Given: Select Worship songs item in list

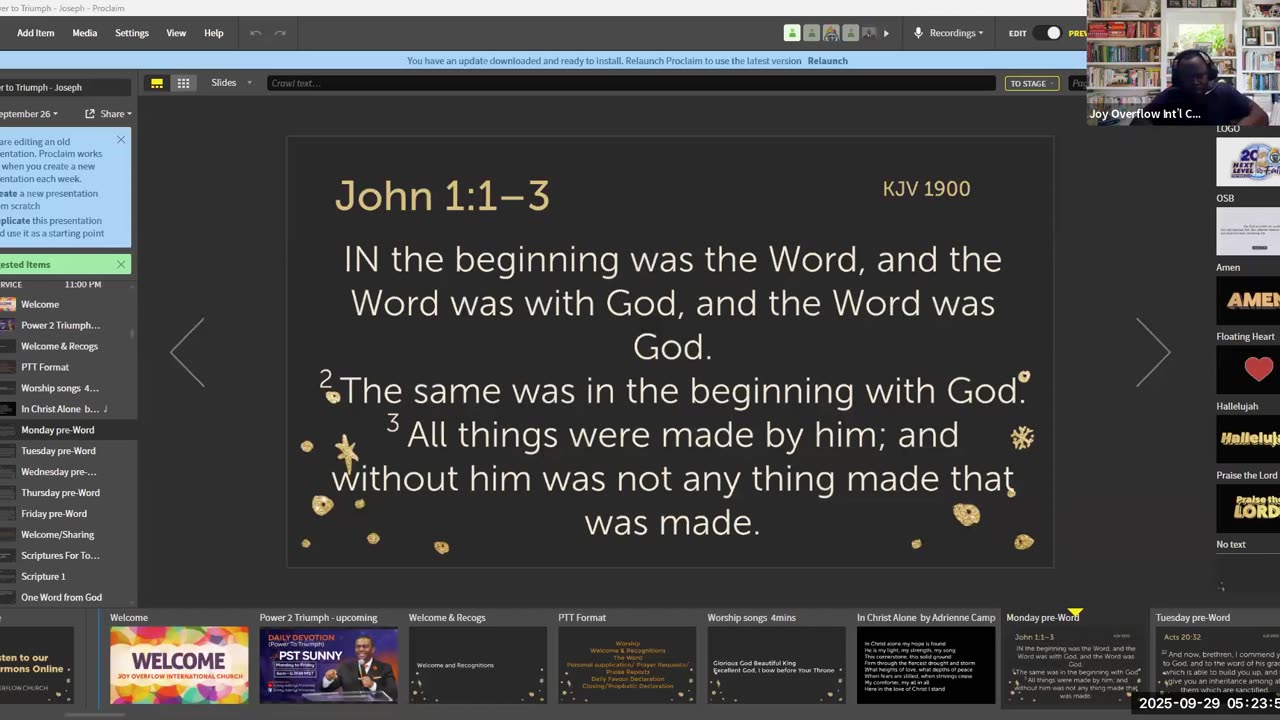Looking at the screenshot, I should pos(66,388).
